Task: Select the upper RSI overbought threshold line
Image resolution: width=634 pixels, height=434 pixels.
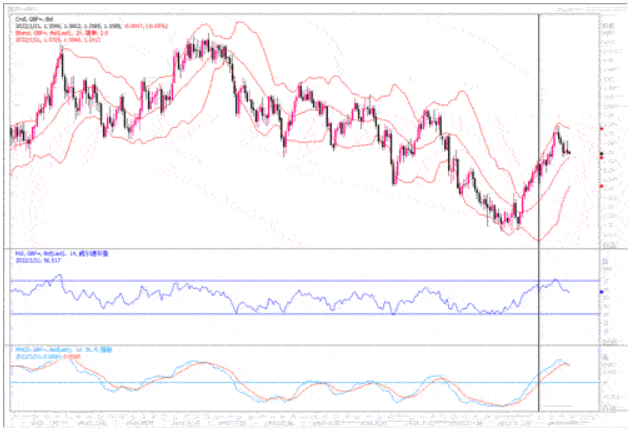Action: coord(300,281)
